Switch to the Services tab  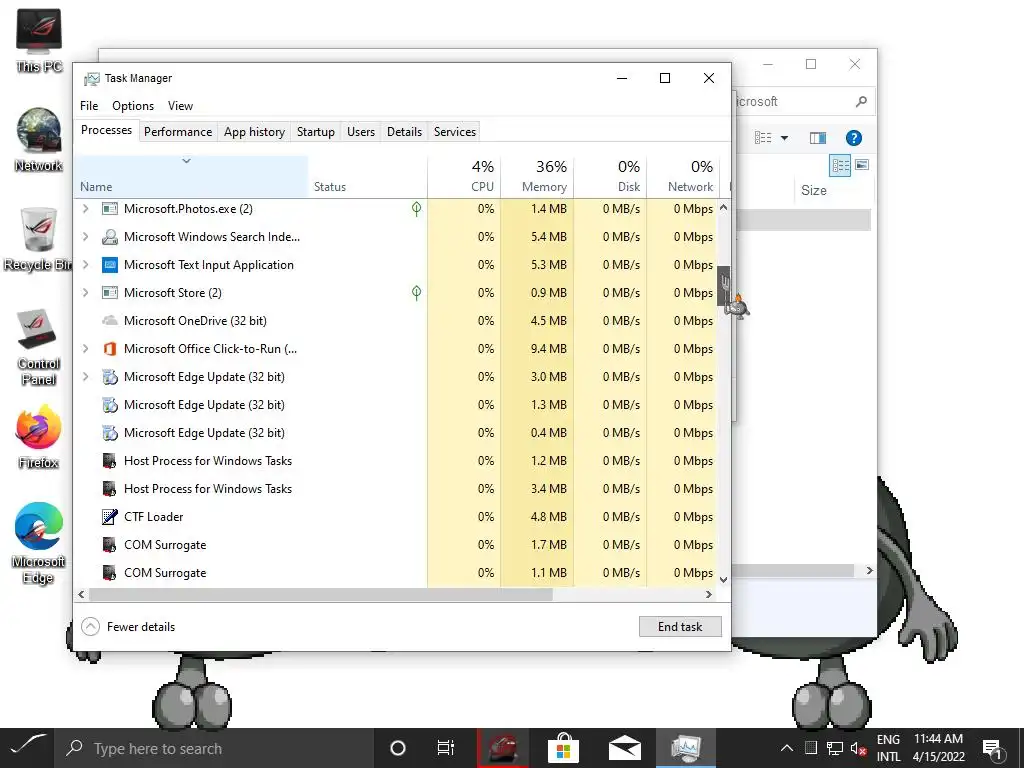[x=455, y=132]
